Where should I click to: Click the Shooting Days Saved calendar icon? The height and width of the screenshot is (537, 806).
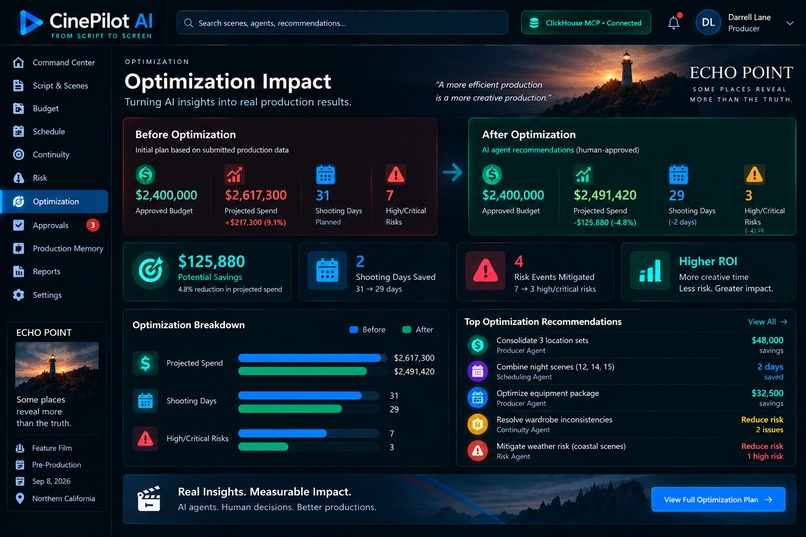pyautogui.click(x=327, y=270)
